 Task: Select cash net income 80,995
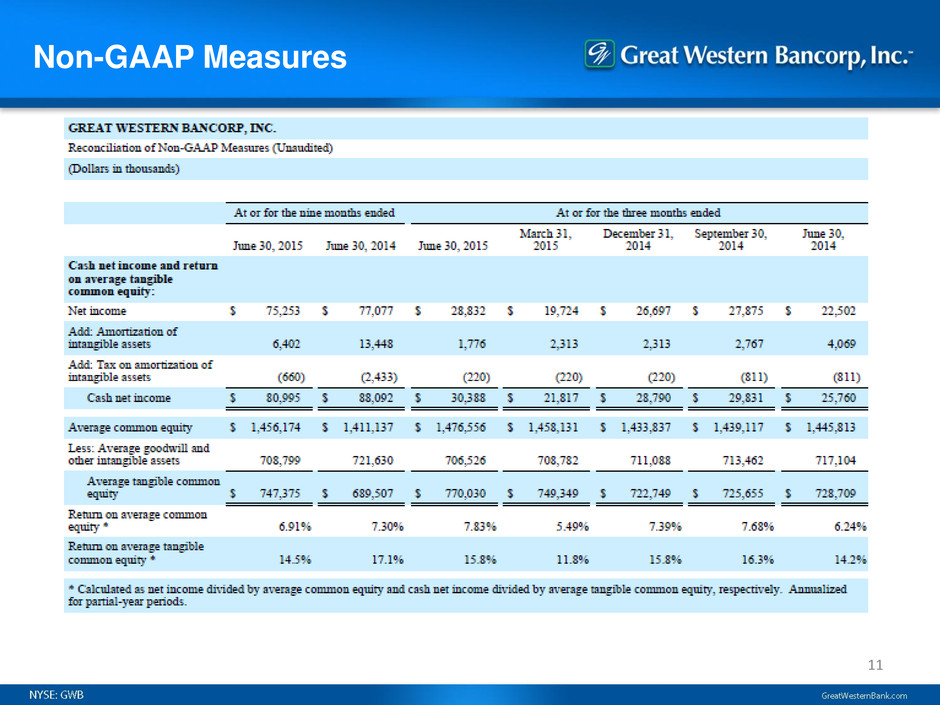283,398
